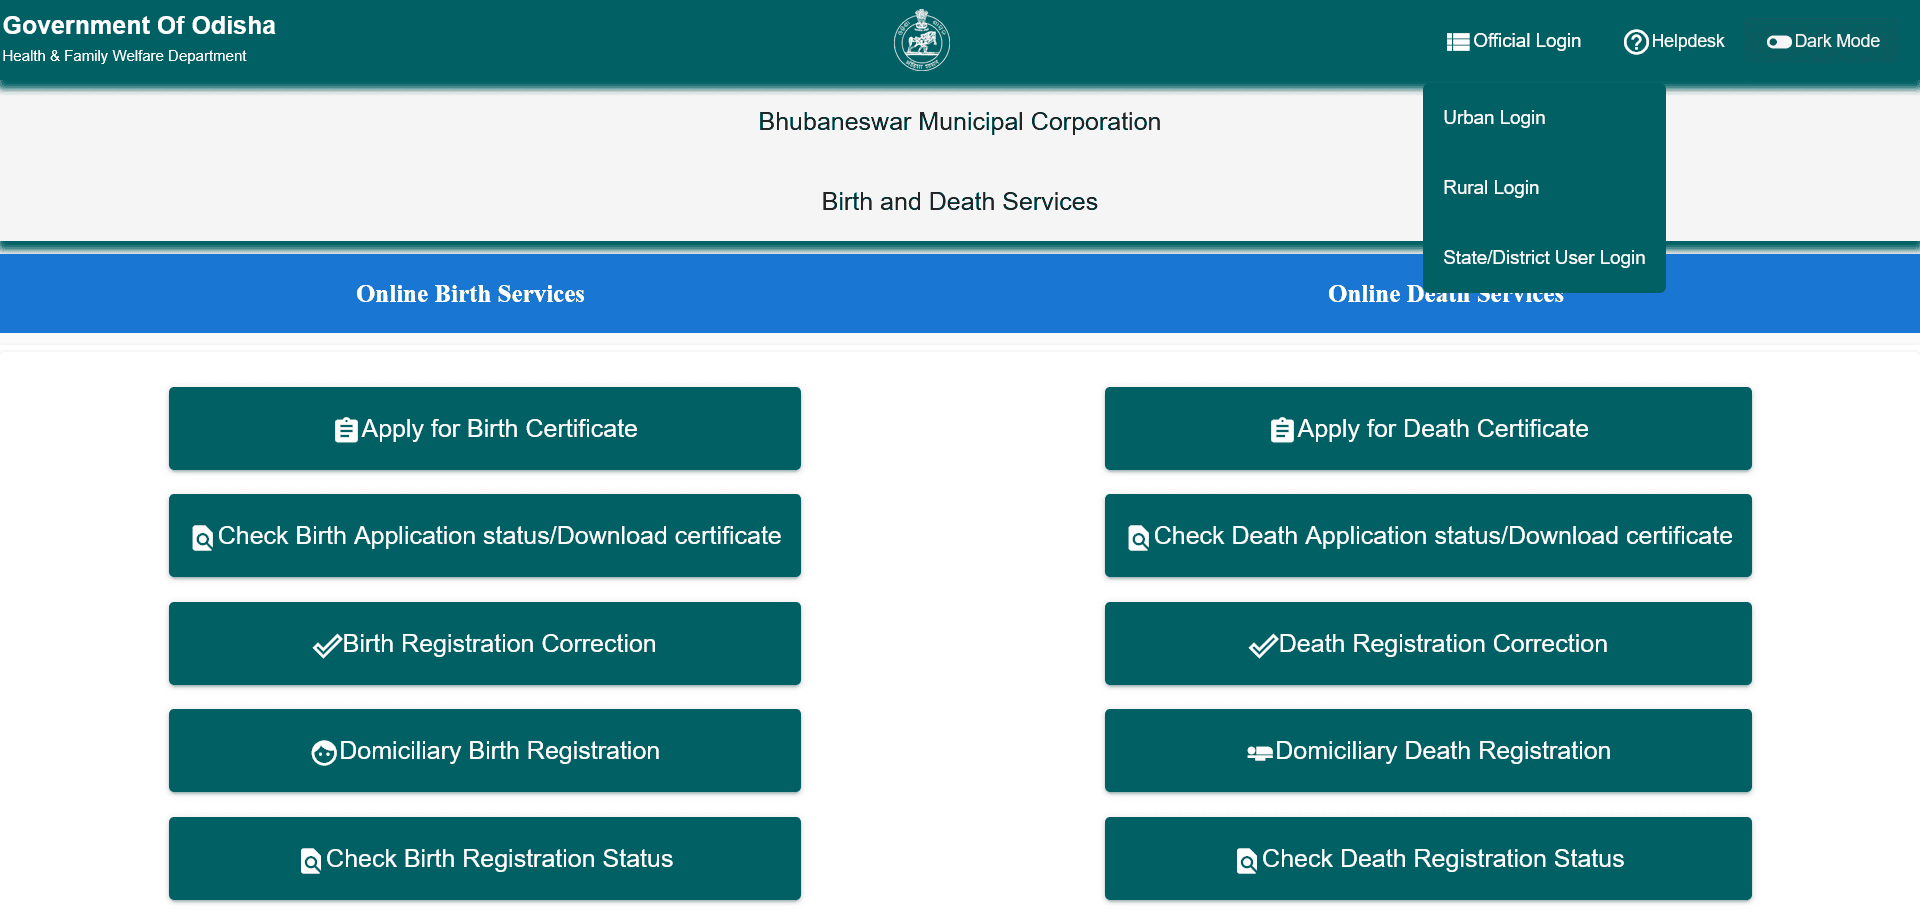Click checkmark icon on Birth Registration Correction

click(x=326, y=646)
